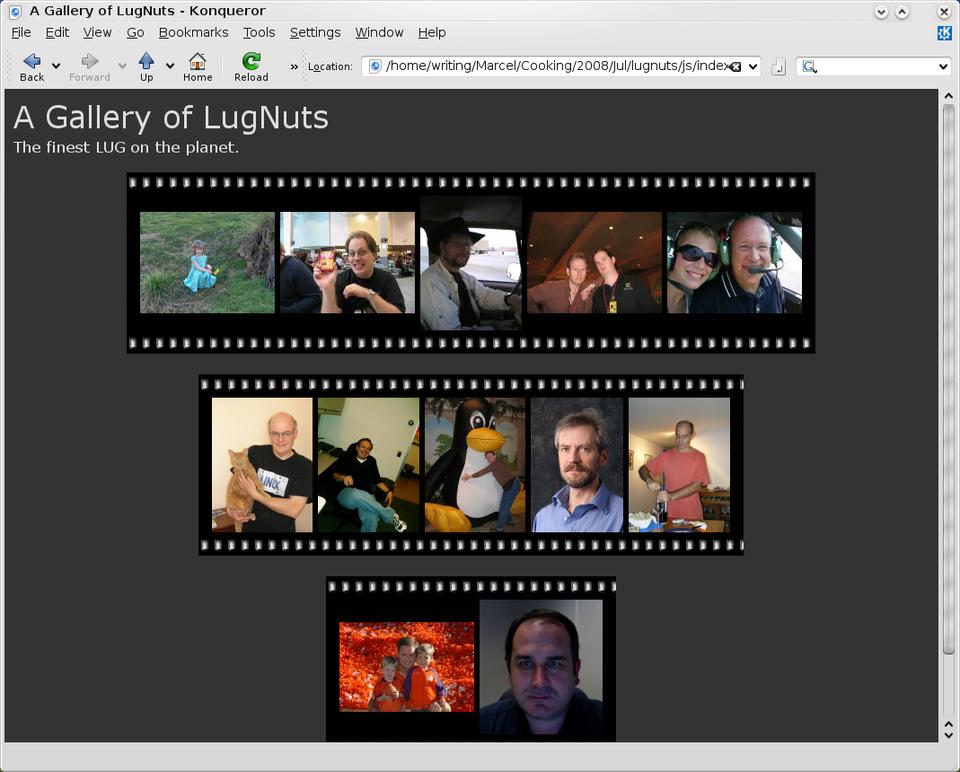Reload the page with green arrow icon

(x=251, y=61)
